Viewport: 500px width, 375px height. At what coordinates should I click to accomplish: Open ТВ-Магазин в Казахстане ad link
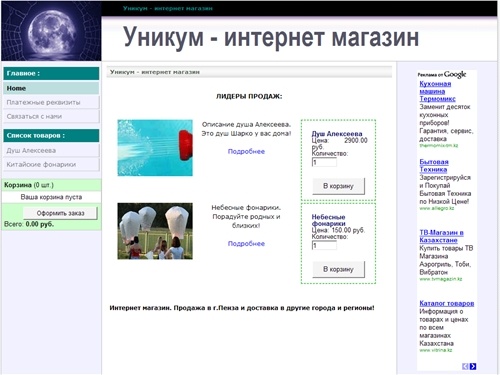(441, 236)
